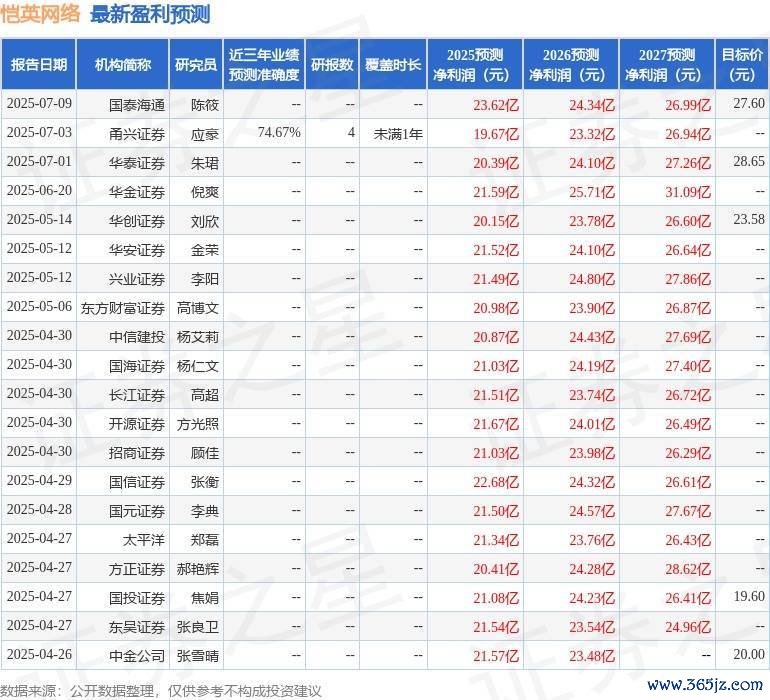Click the 覆盖时长 column header
770x700 pixels.
click(393, 64)
